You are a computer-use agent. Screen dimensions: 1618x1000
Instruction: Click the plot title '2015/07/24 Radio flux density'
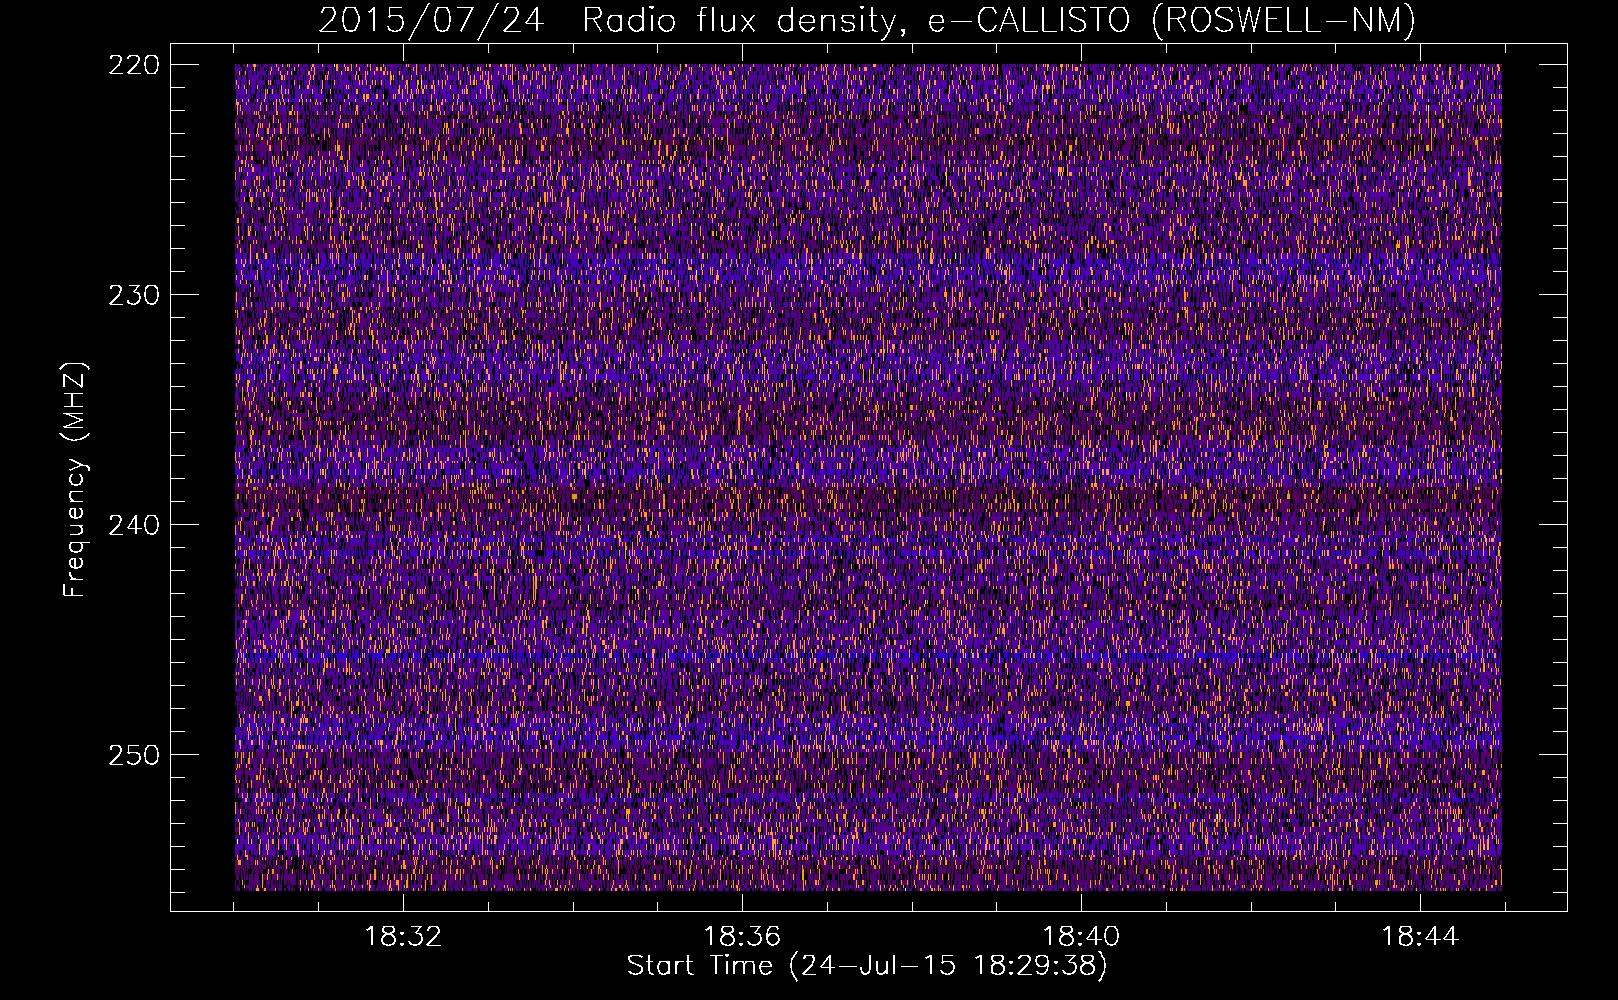pyautogui.click(x=868, y=20)
